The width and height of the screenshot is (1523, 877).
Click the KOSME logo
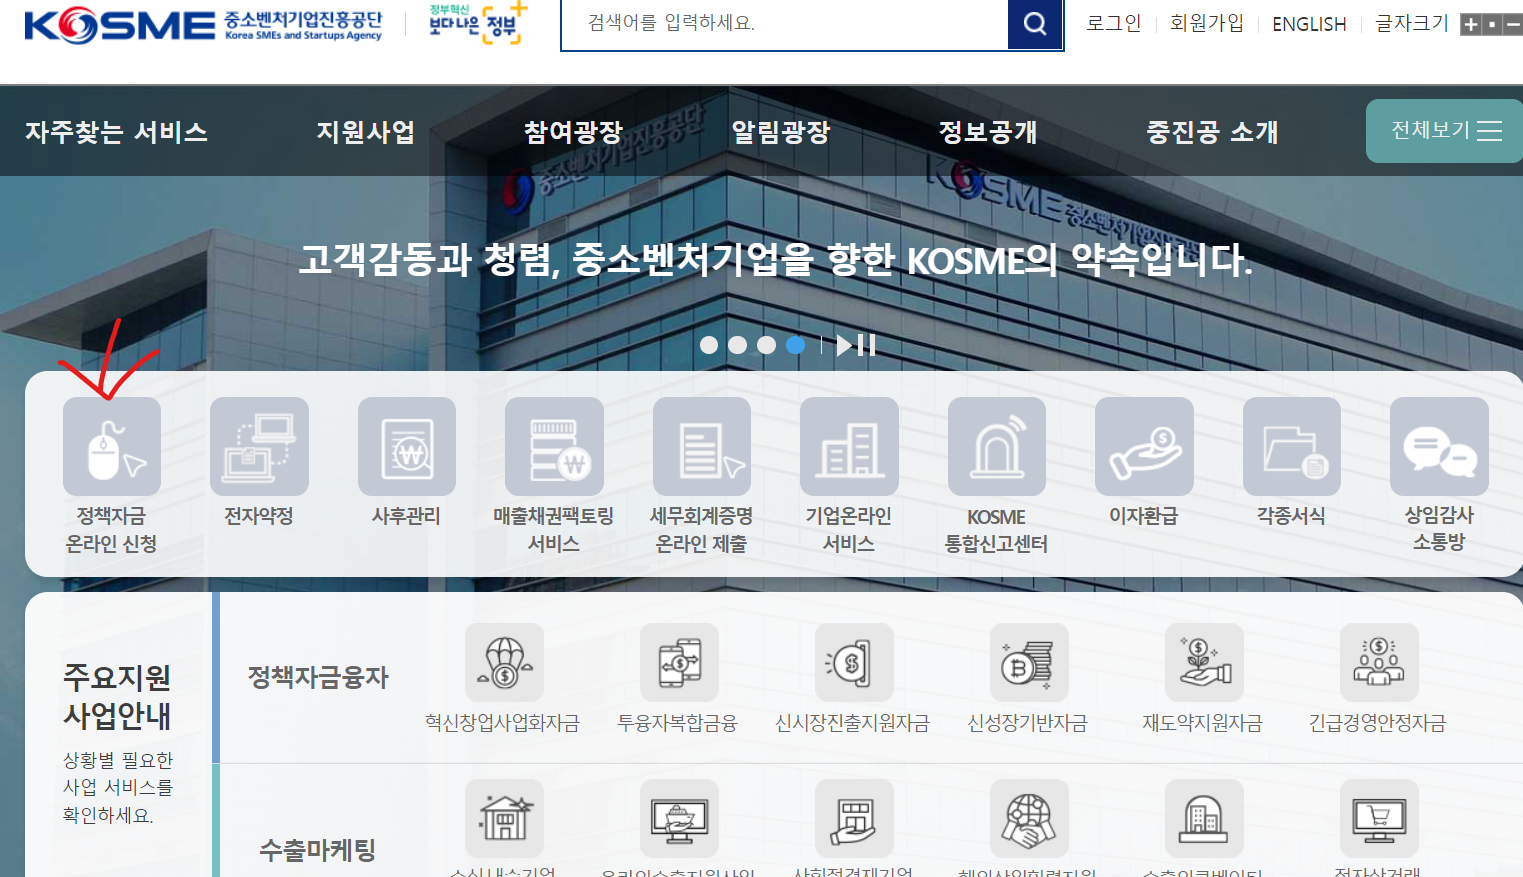pos(203,25)
